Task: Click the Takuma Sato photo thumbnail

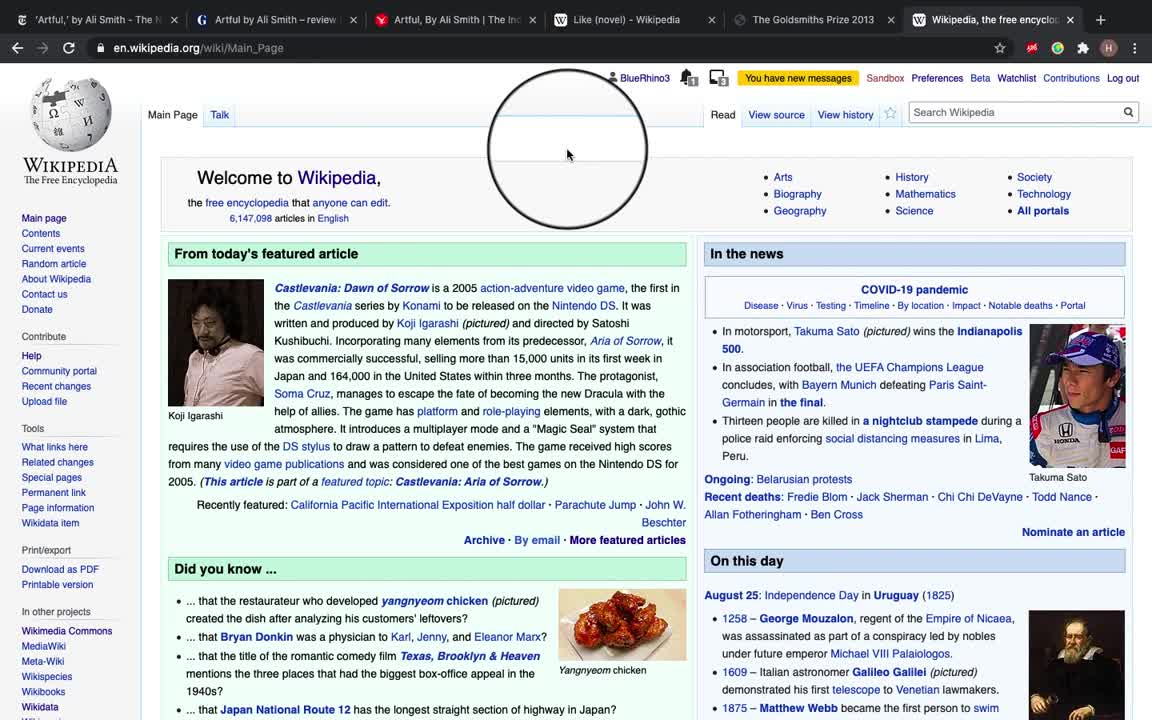Action: point(1077,396)
